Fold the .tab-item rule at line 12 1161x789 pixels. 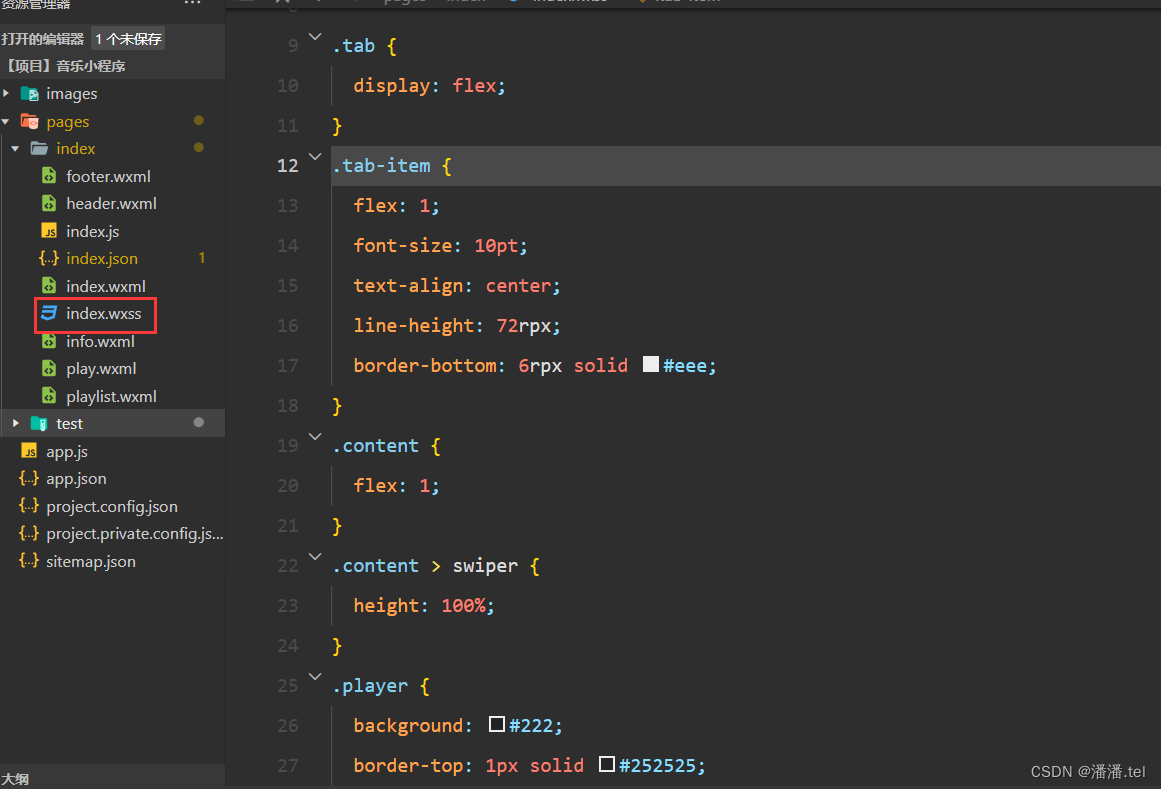click(315, 156)
